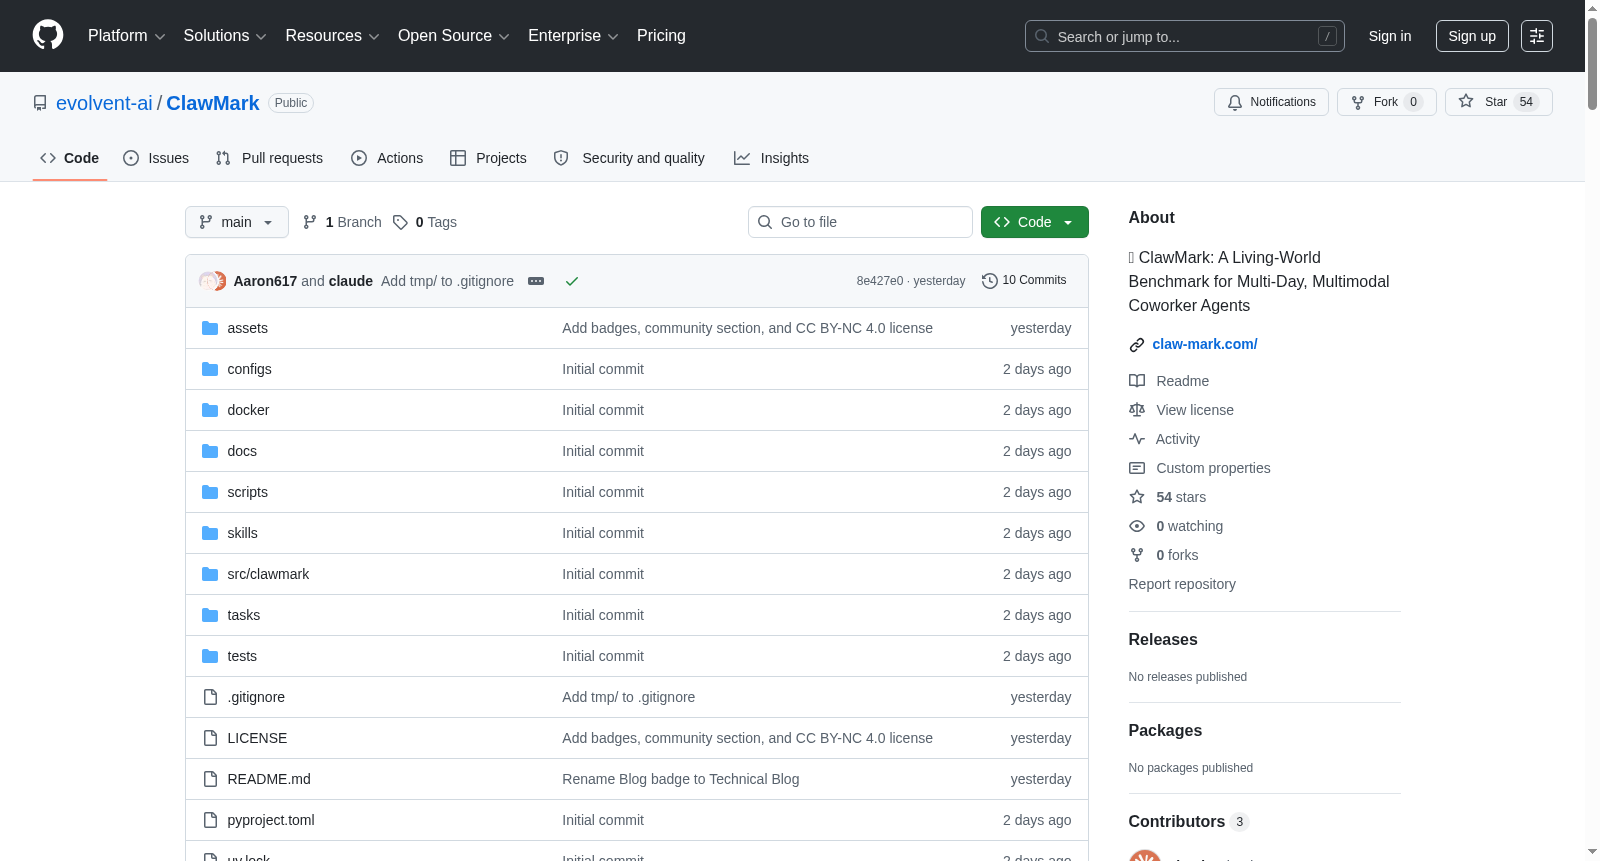The height and width of the screenshot is (861, 1600).
Task: Click the Sign up button
Action: pyautogui.click(x=1472, y=36)
